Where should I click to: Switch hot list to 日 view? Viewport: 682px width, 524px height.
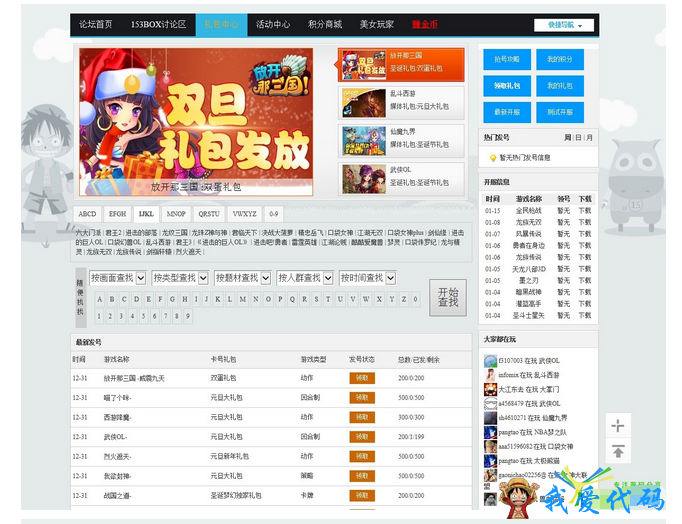point(578,137)
